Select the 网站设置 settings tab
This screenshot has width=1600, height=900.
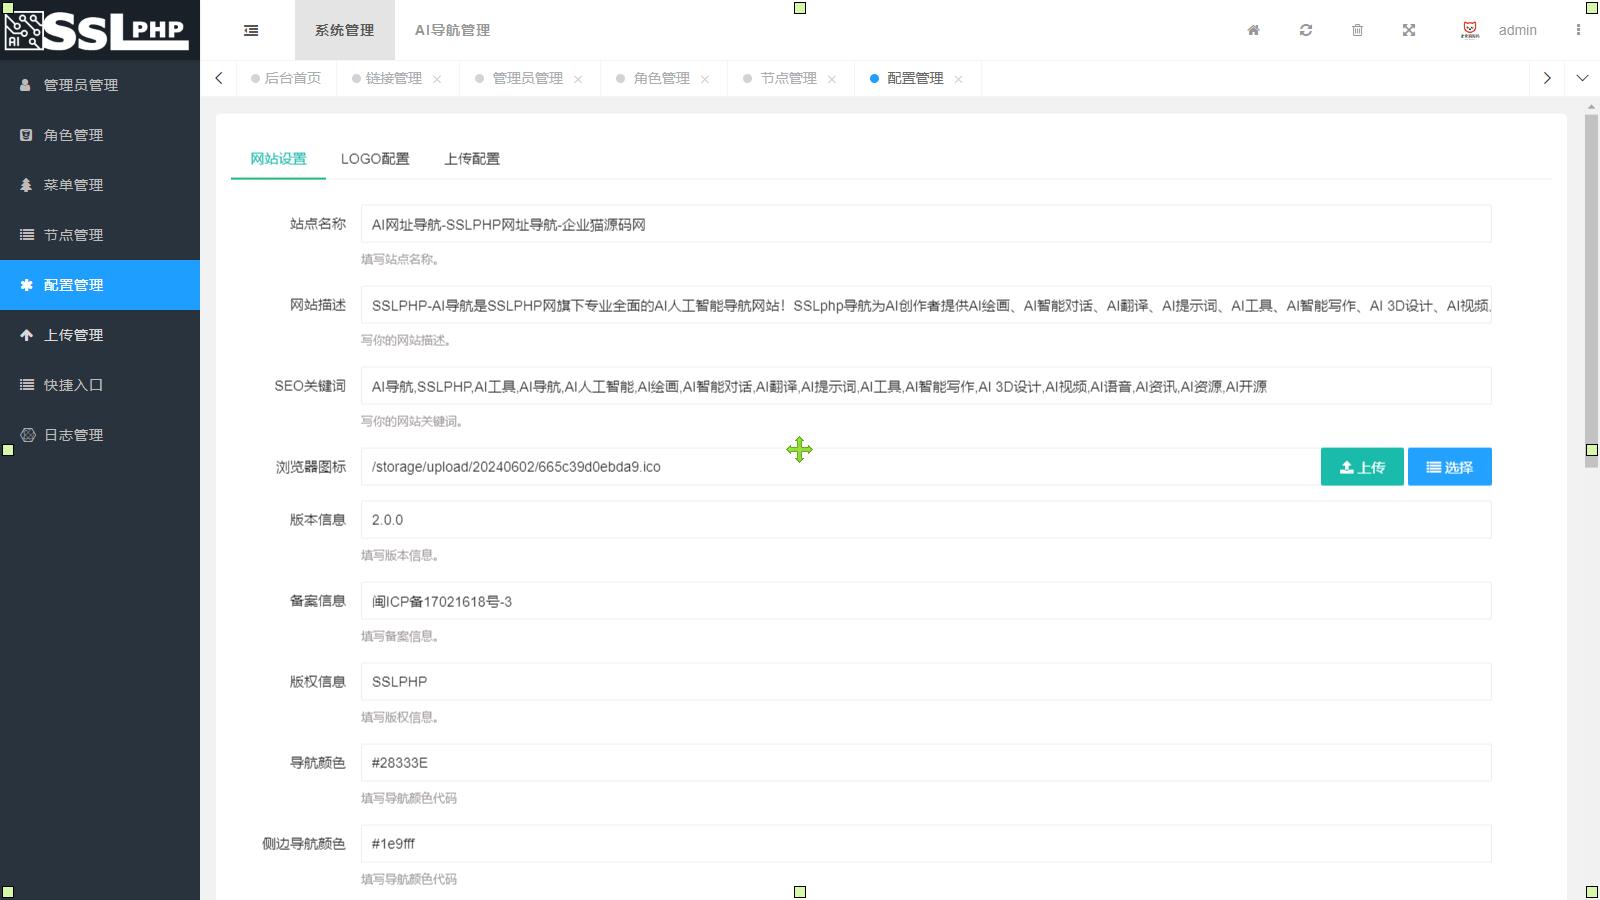[278, 159]
